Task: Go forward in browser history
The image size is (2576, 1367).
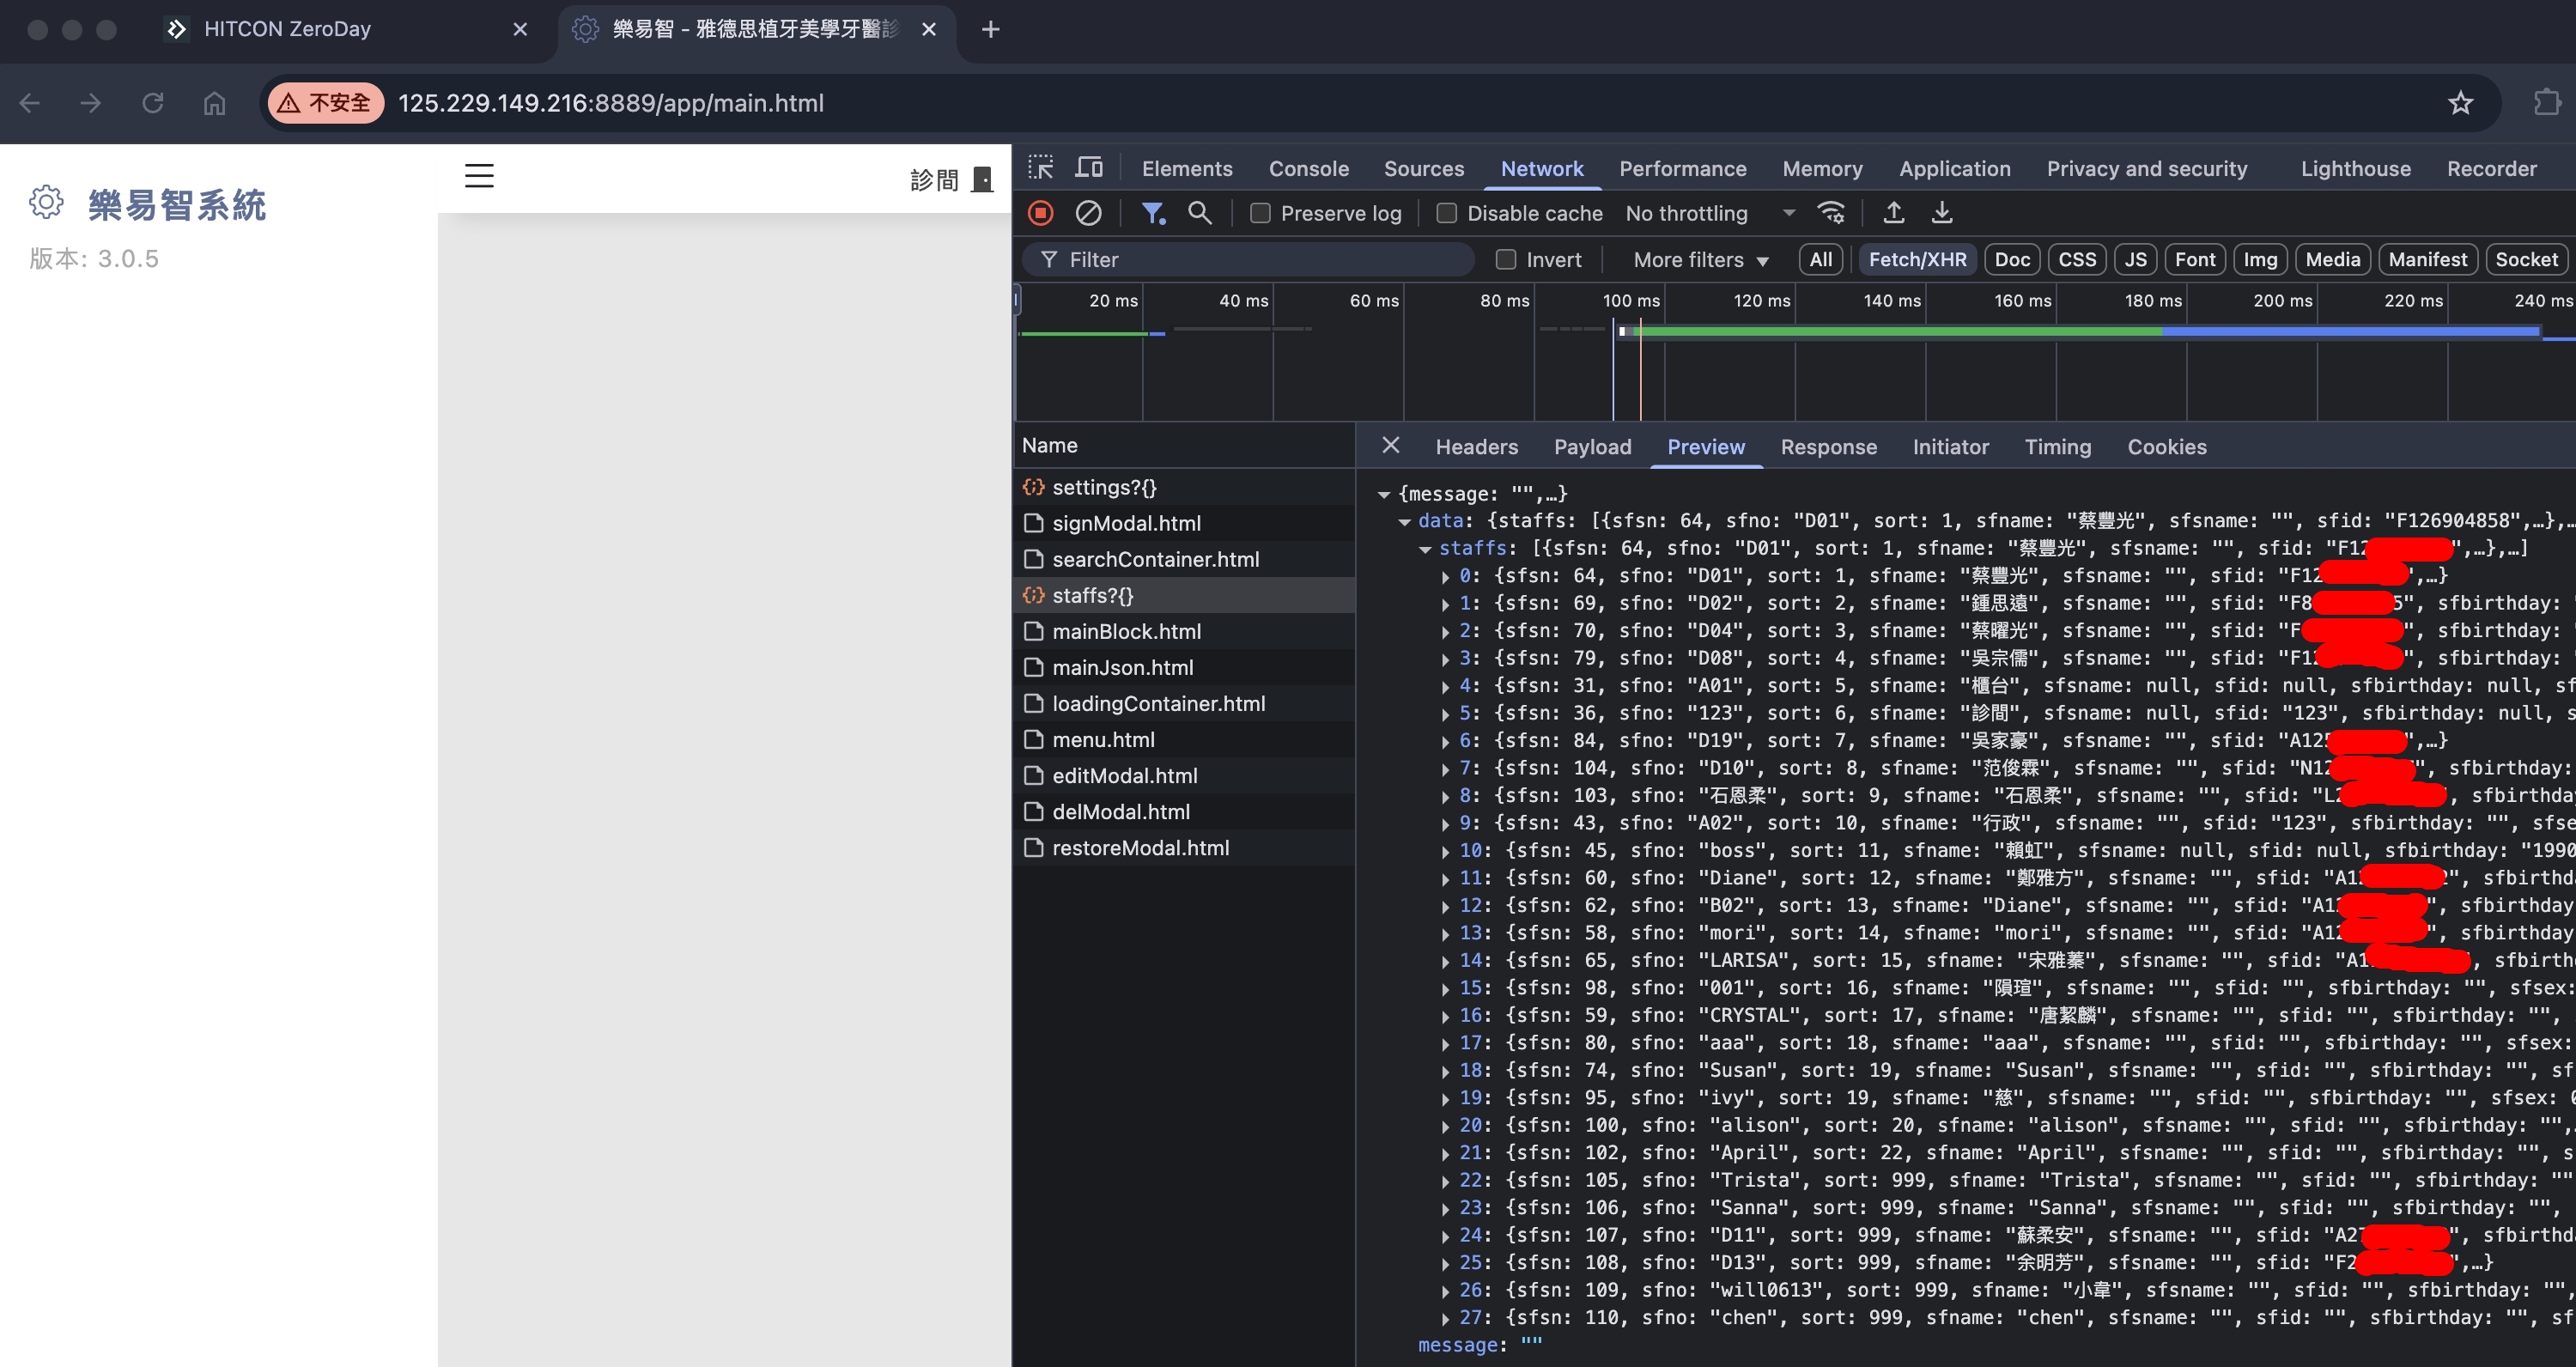Action: 91,103
